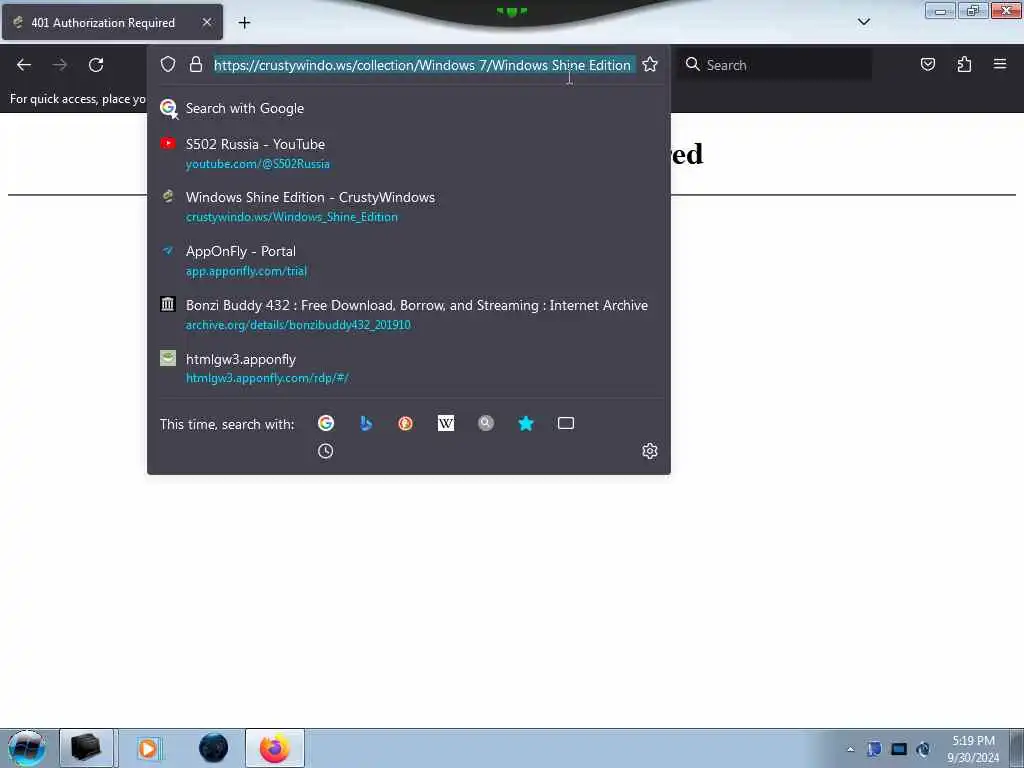This screenshot has width=1024, height=768.
Task: Show hidden system tray icons arrow
Action: (x=850, y=750)
